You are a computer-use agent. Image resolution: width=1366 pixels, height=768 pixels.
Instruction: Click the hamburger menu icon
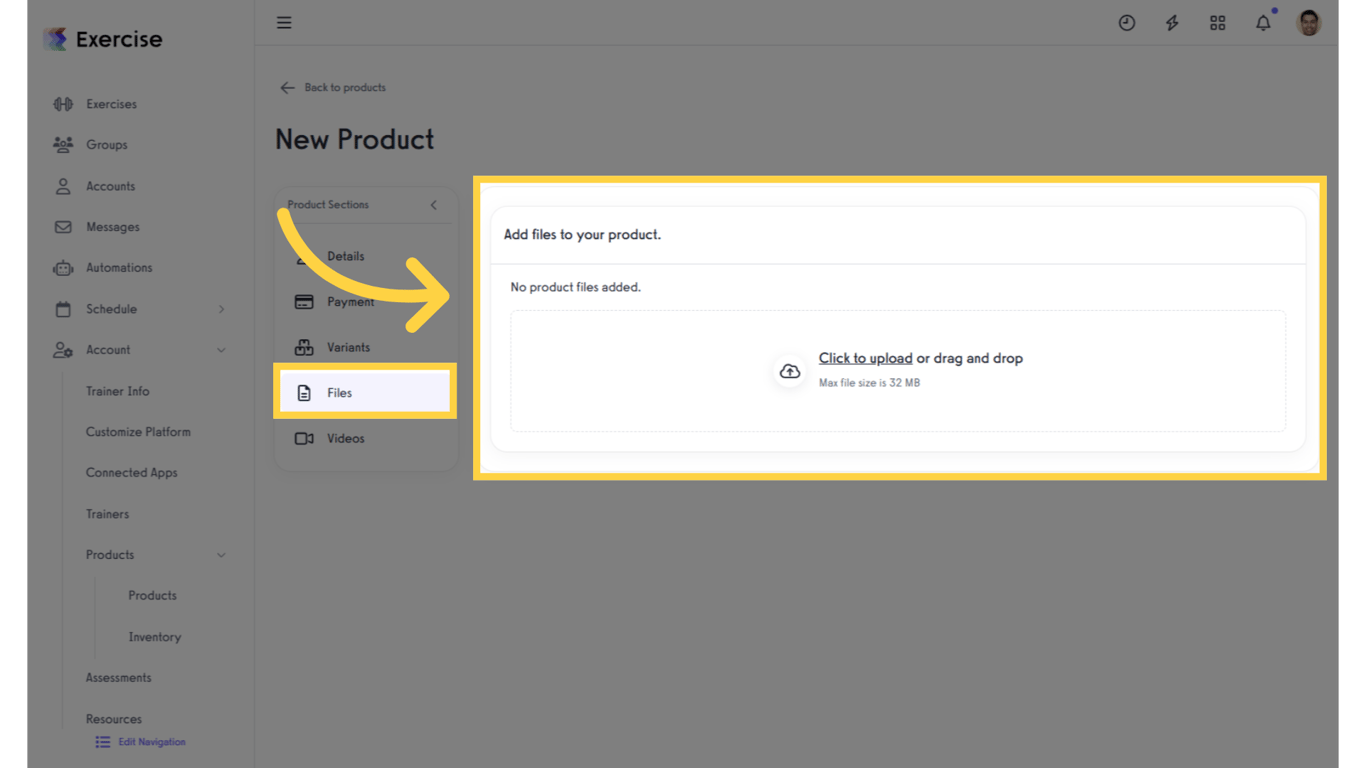point(284,22)
